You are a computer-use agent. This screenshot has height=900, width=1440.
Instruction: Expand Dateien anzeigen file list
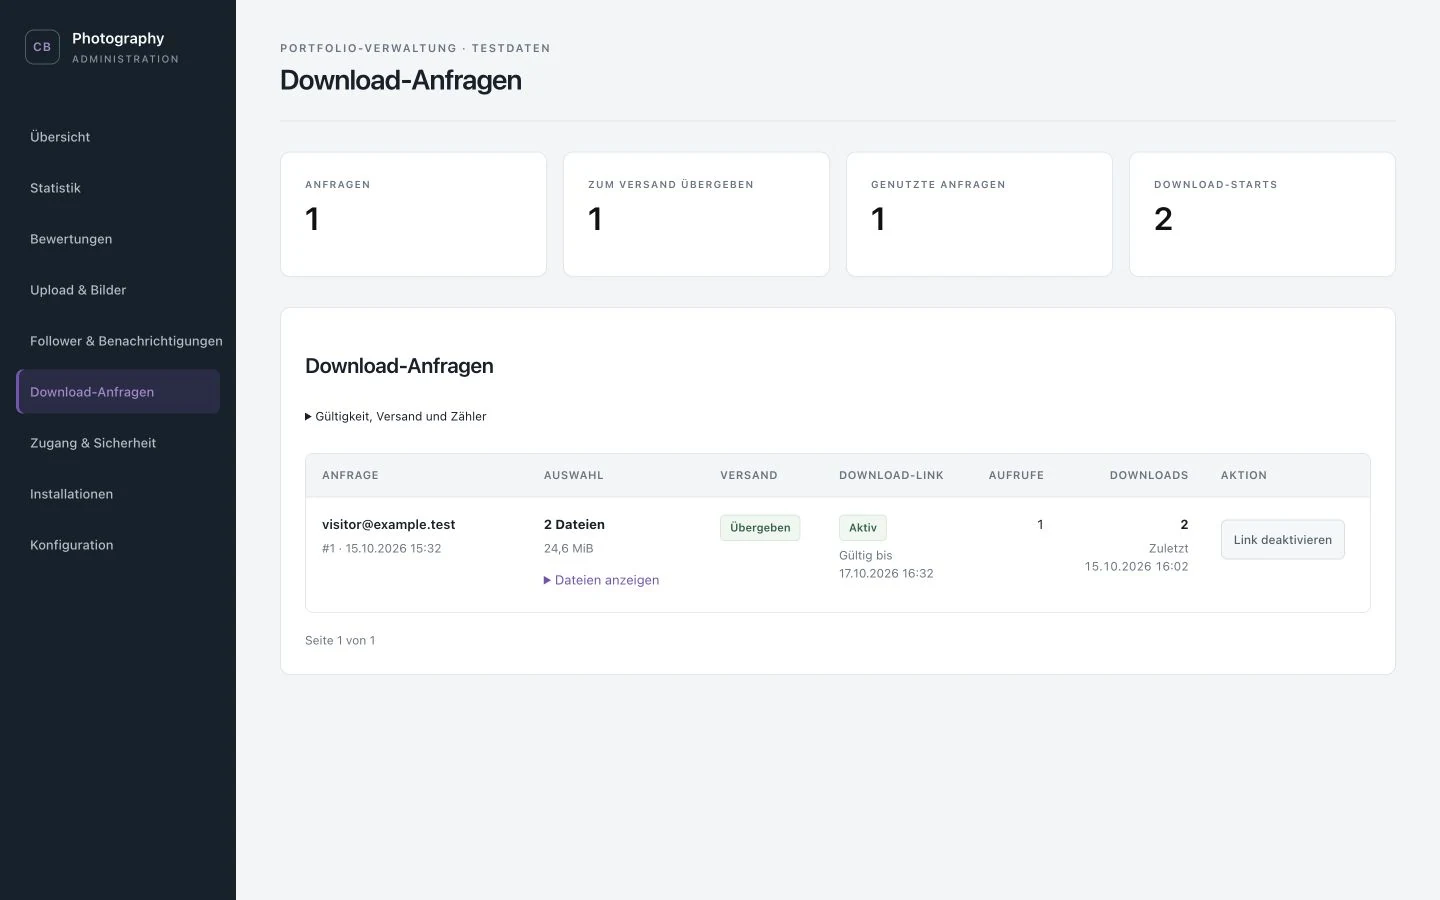(x=601, y=580)
